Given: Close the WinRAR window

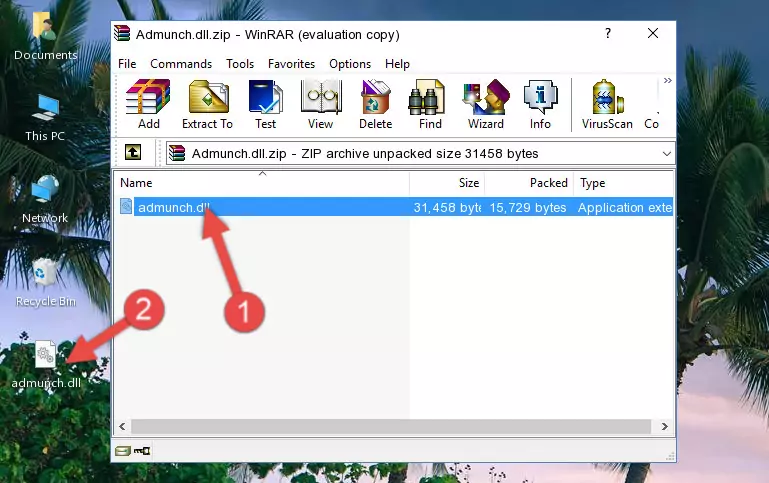Looking at the screenshot, I should point(653,33).
